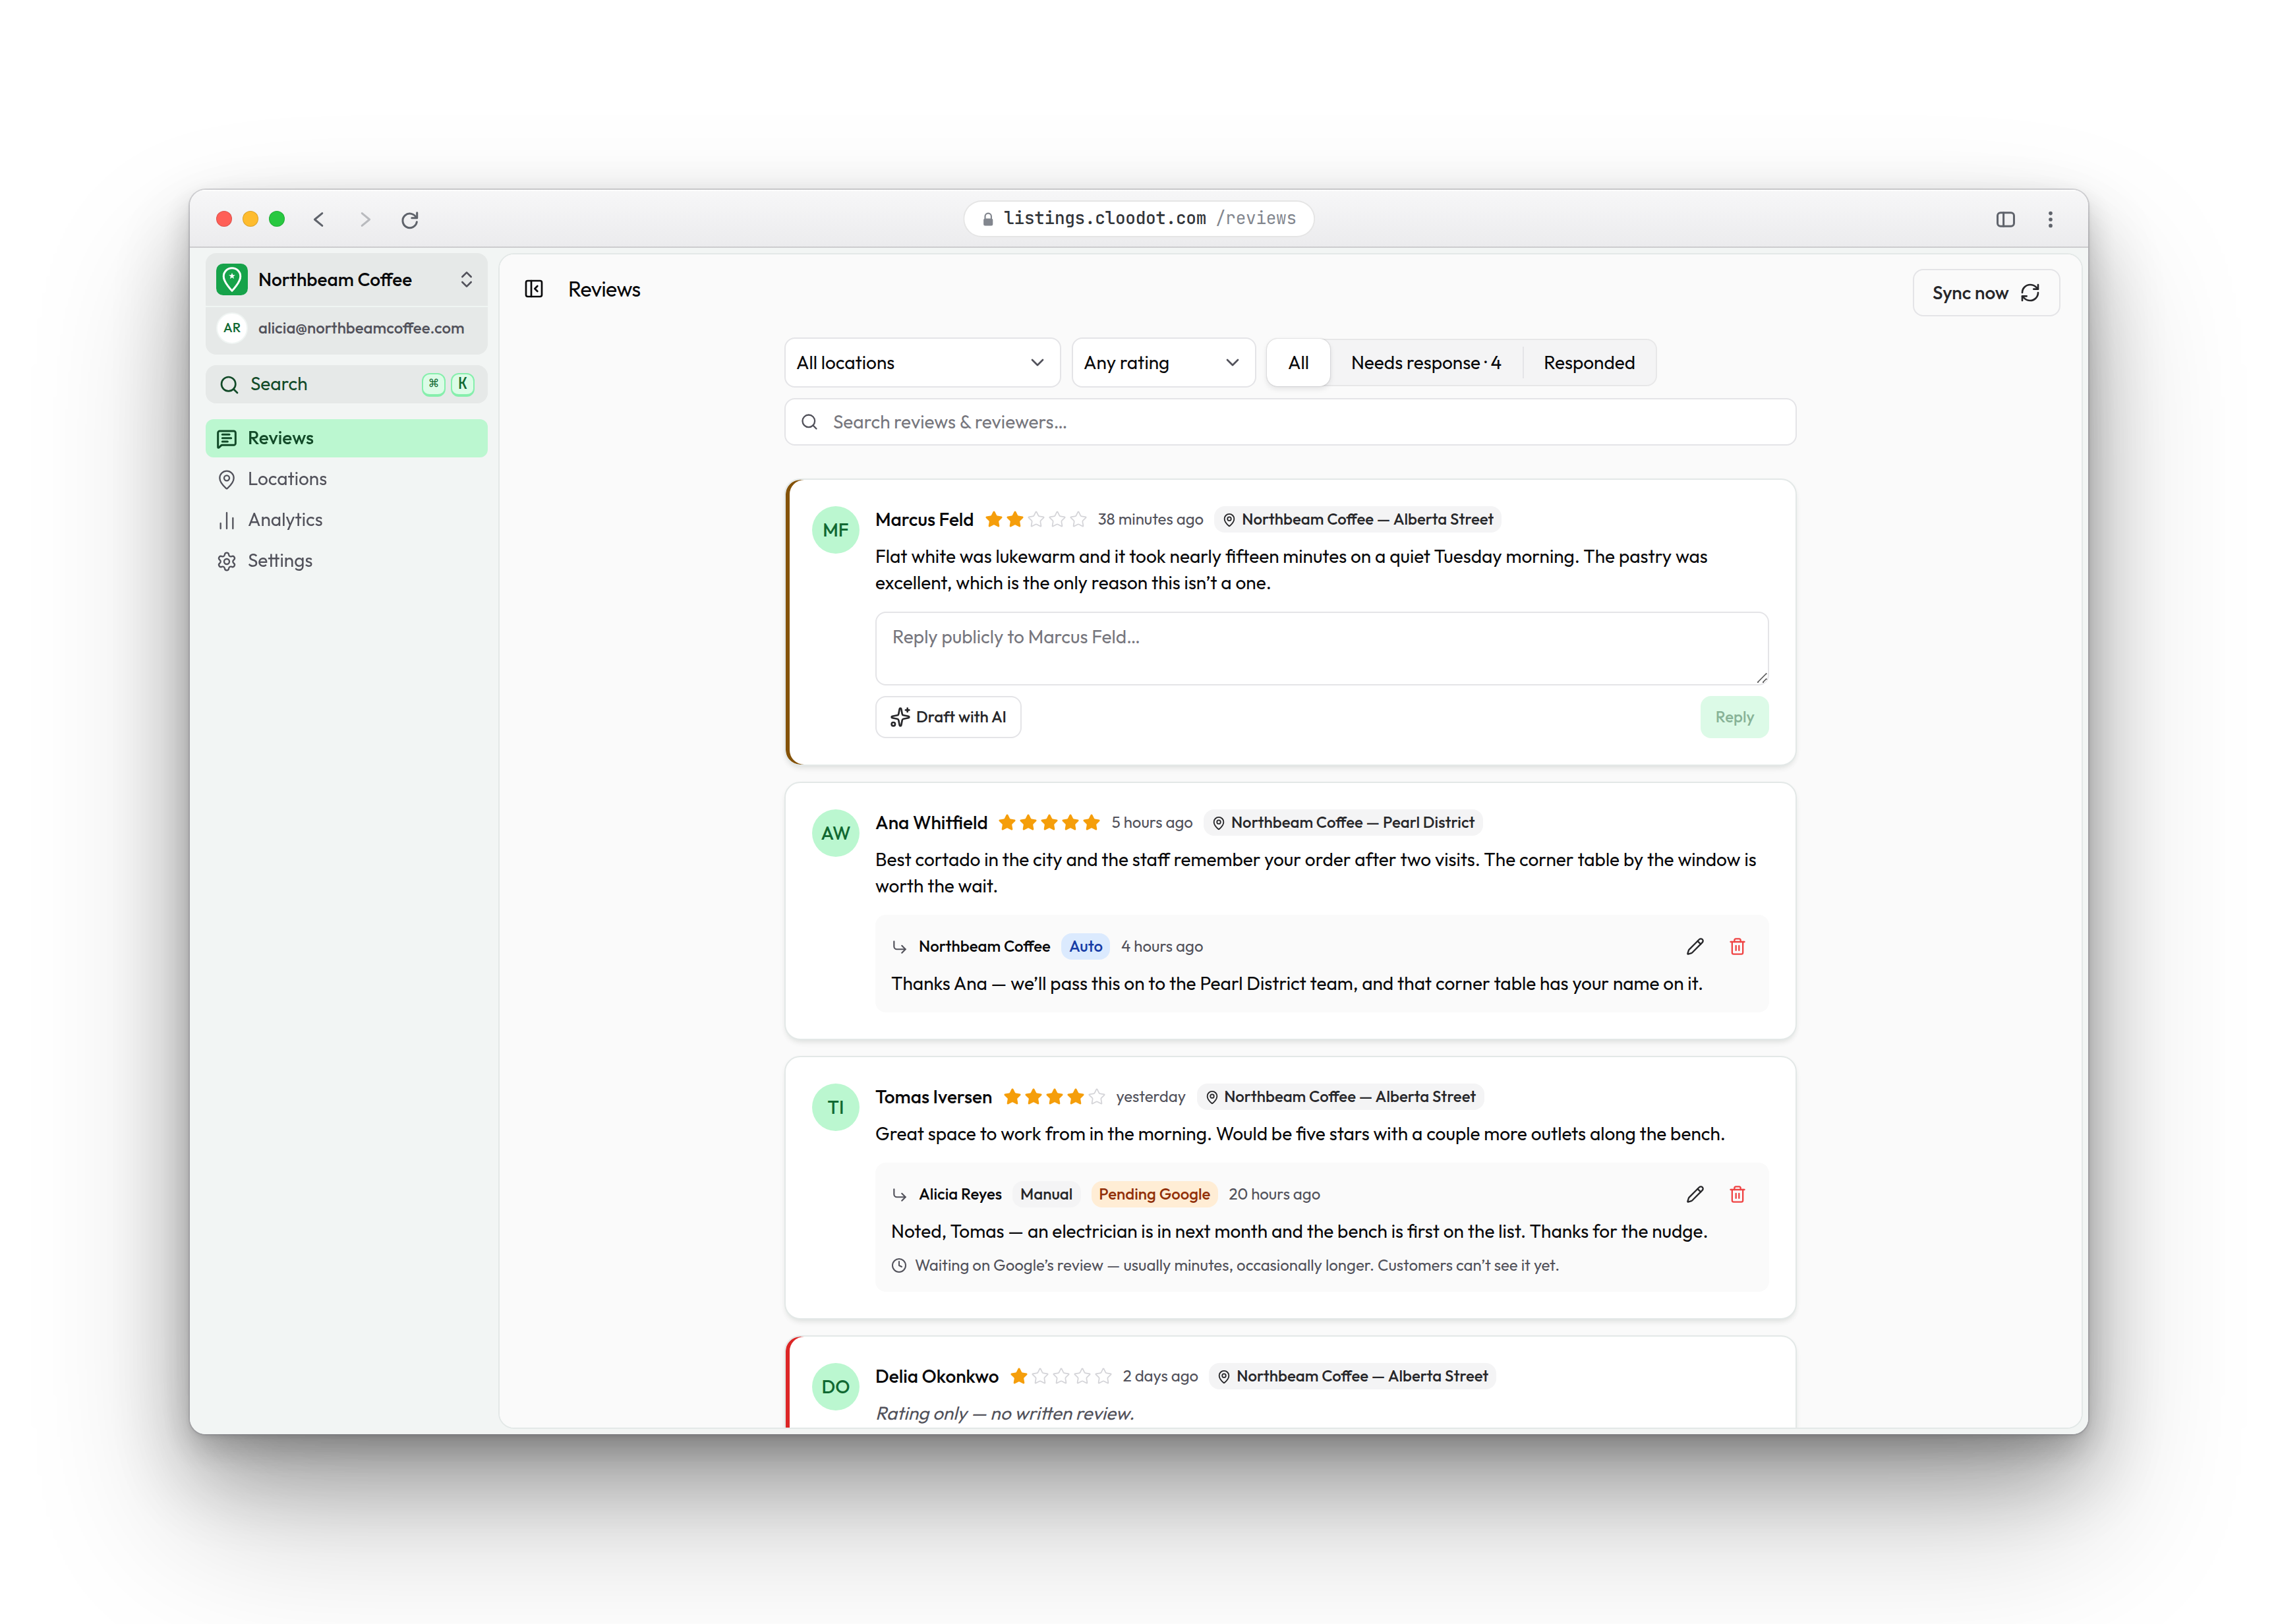This screenshot has width=2278, height=1624.
Task: Click the '38 minutes ago' timestamp
Action: (1150, 519)
